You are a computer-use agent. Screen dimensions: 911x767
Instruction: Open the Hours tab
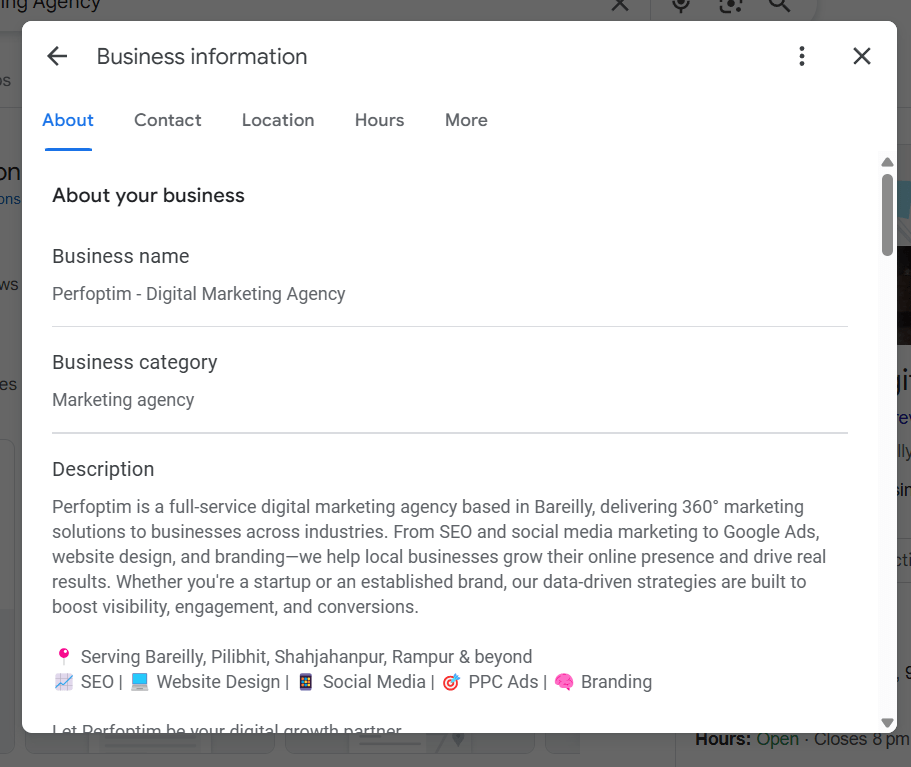point(379,120)
